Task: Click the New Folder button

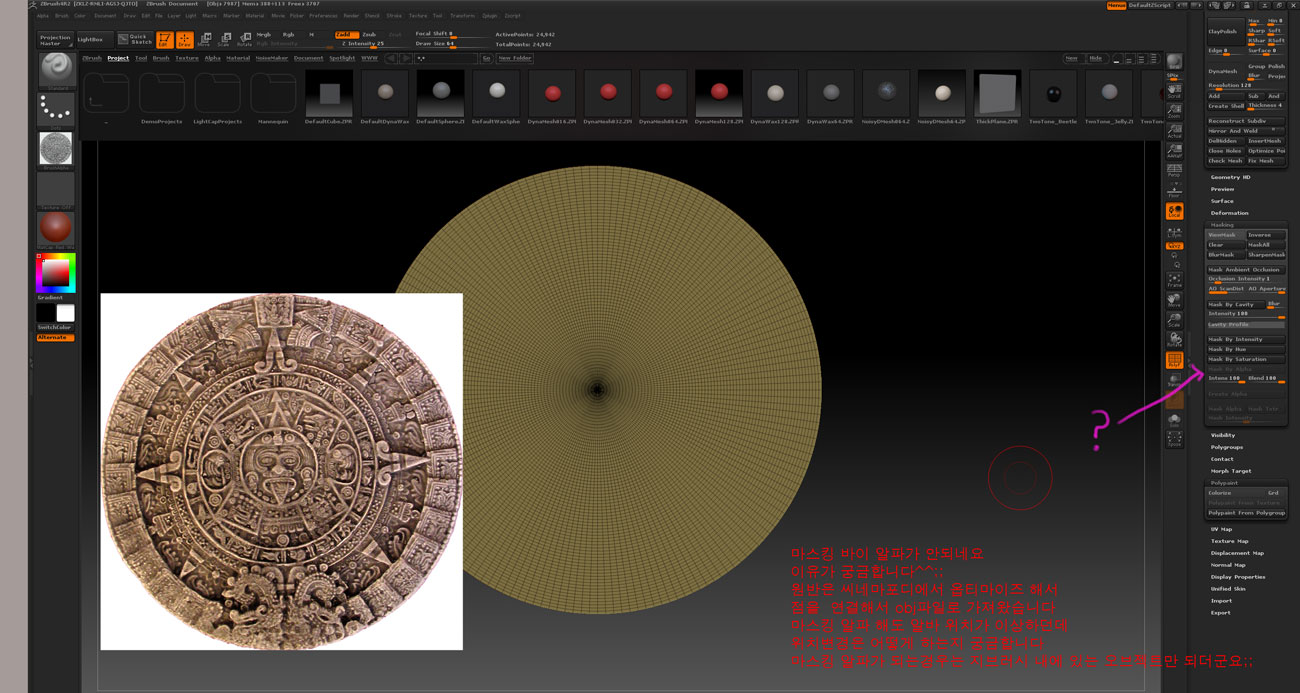Action: pyautogui.click(x=514, y=58)
